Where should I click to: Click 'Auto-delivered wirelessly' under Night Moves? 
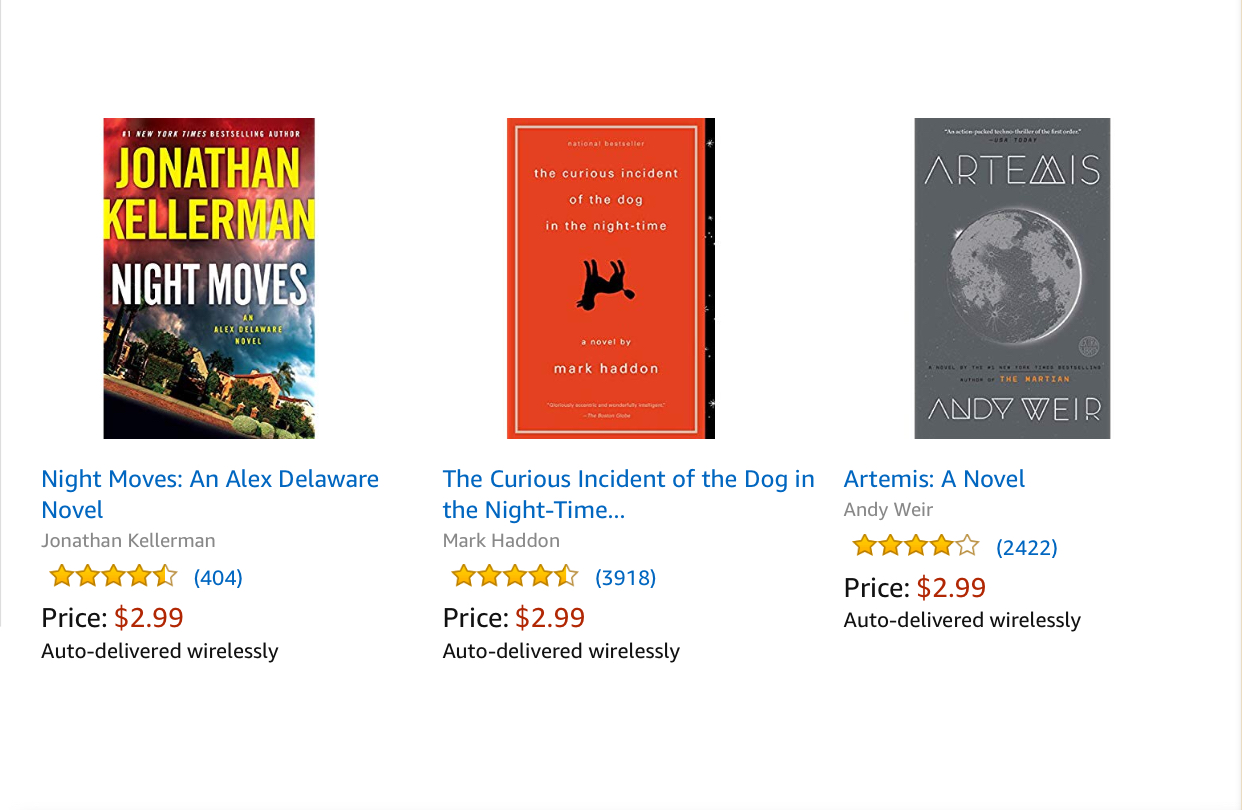pos(160,651)
